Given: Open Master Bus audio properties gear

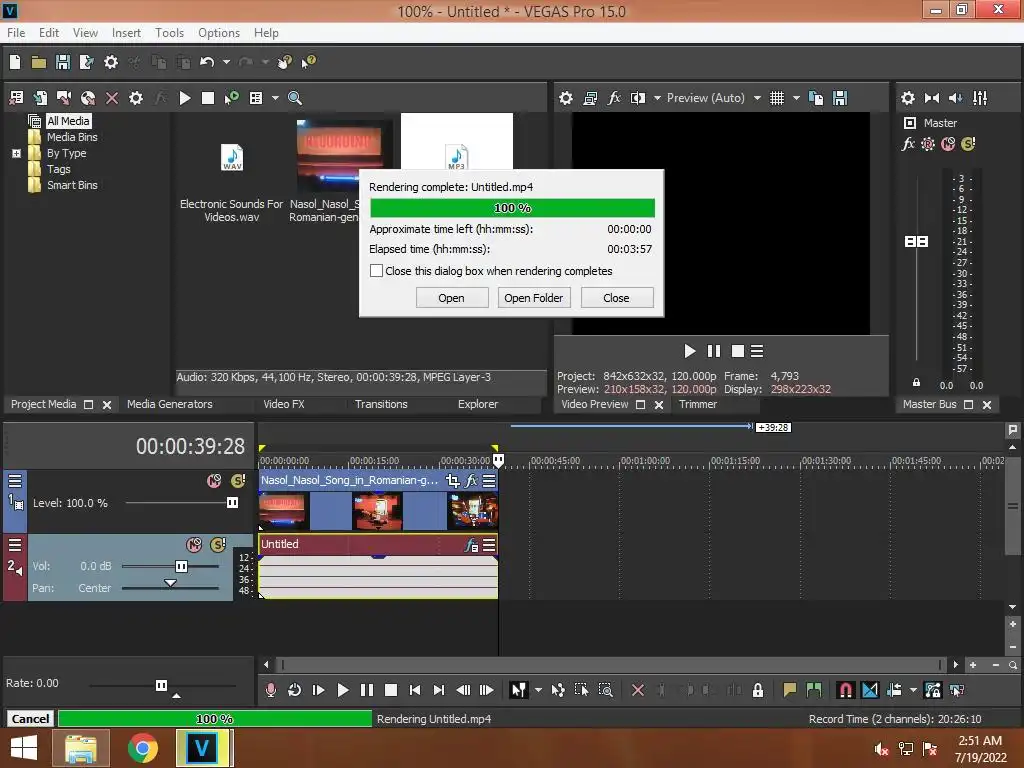Looking at the screenshot, I should tap(908, 98).
